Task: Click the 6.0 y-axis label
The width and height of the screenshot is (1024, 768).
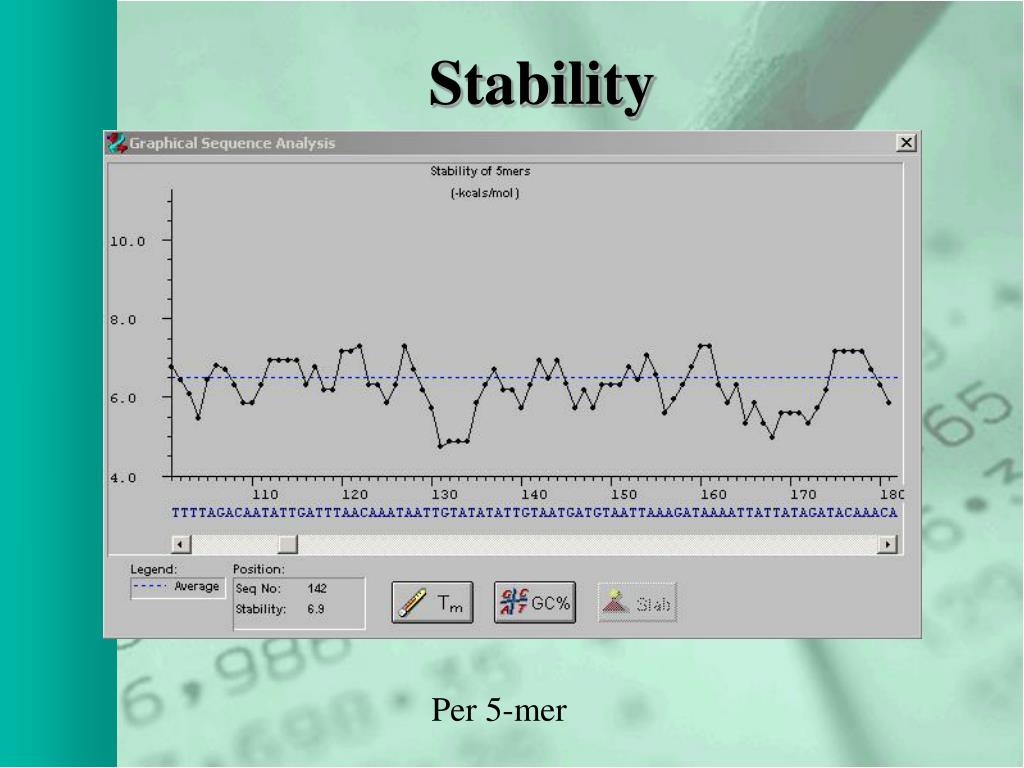Action: pos(123,398)
